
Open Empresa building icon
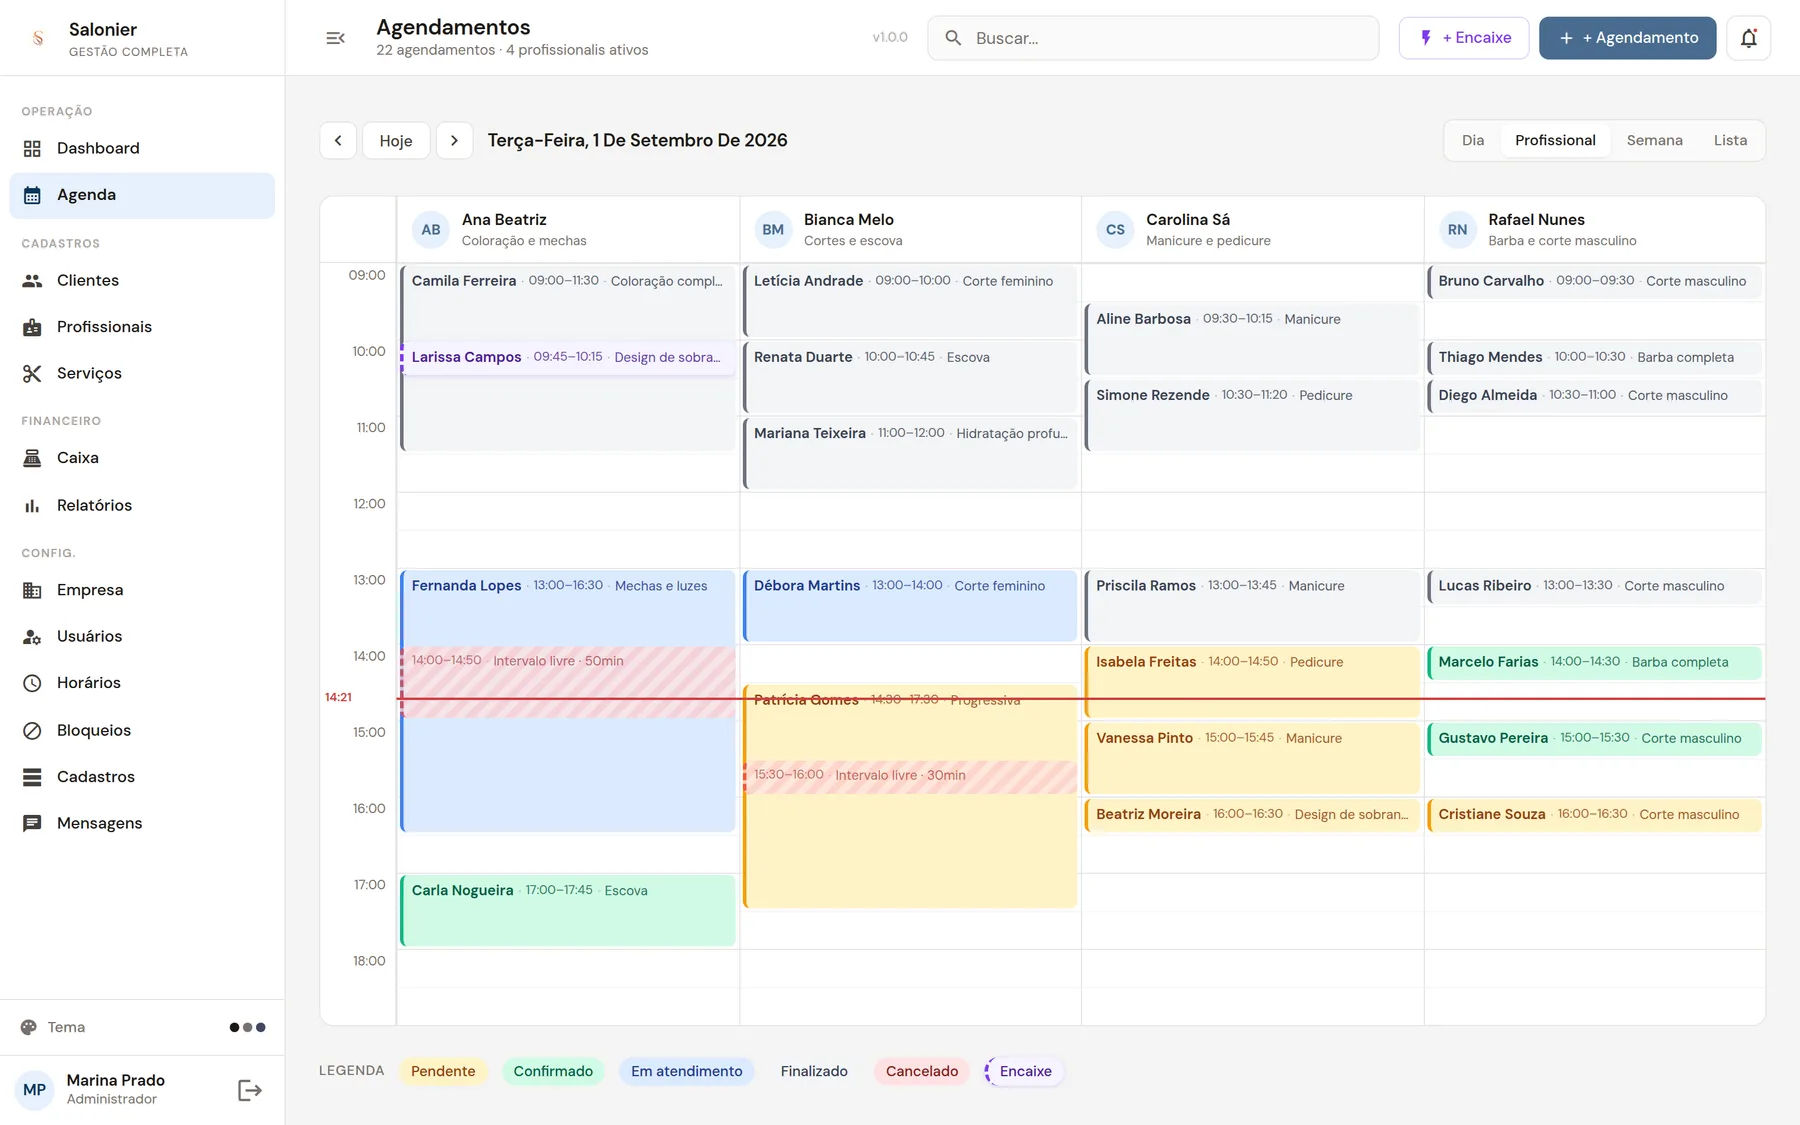[x=32, y=590]
